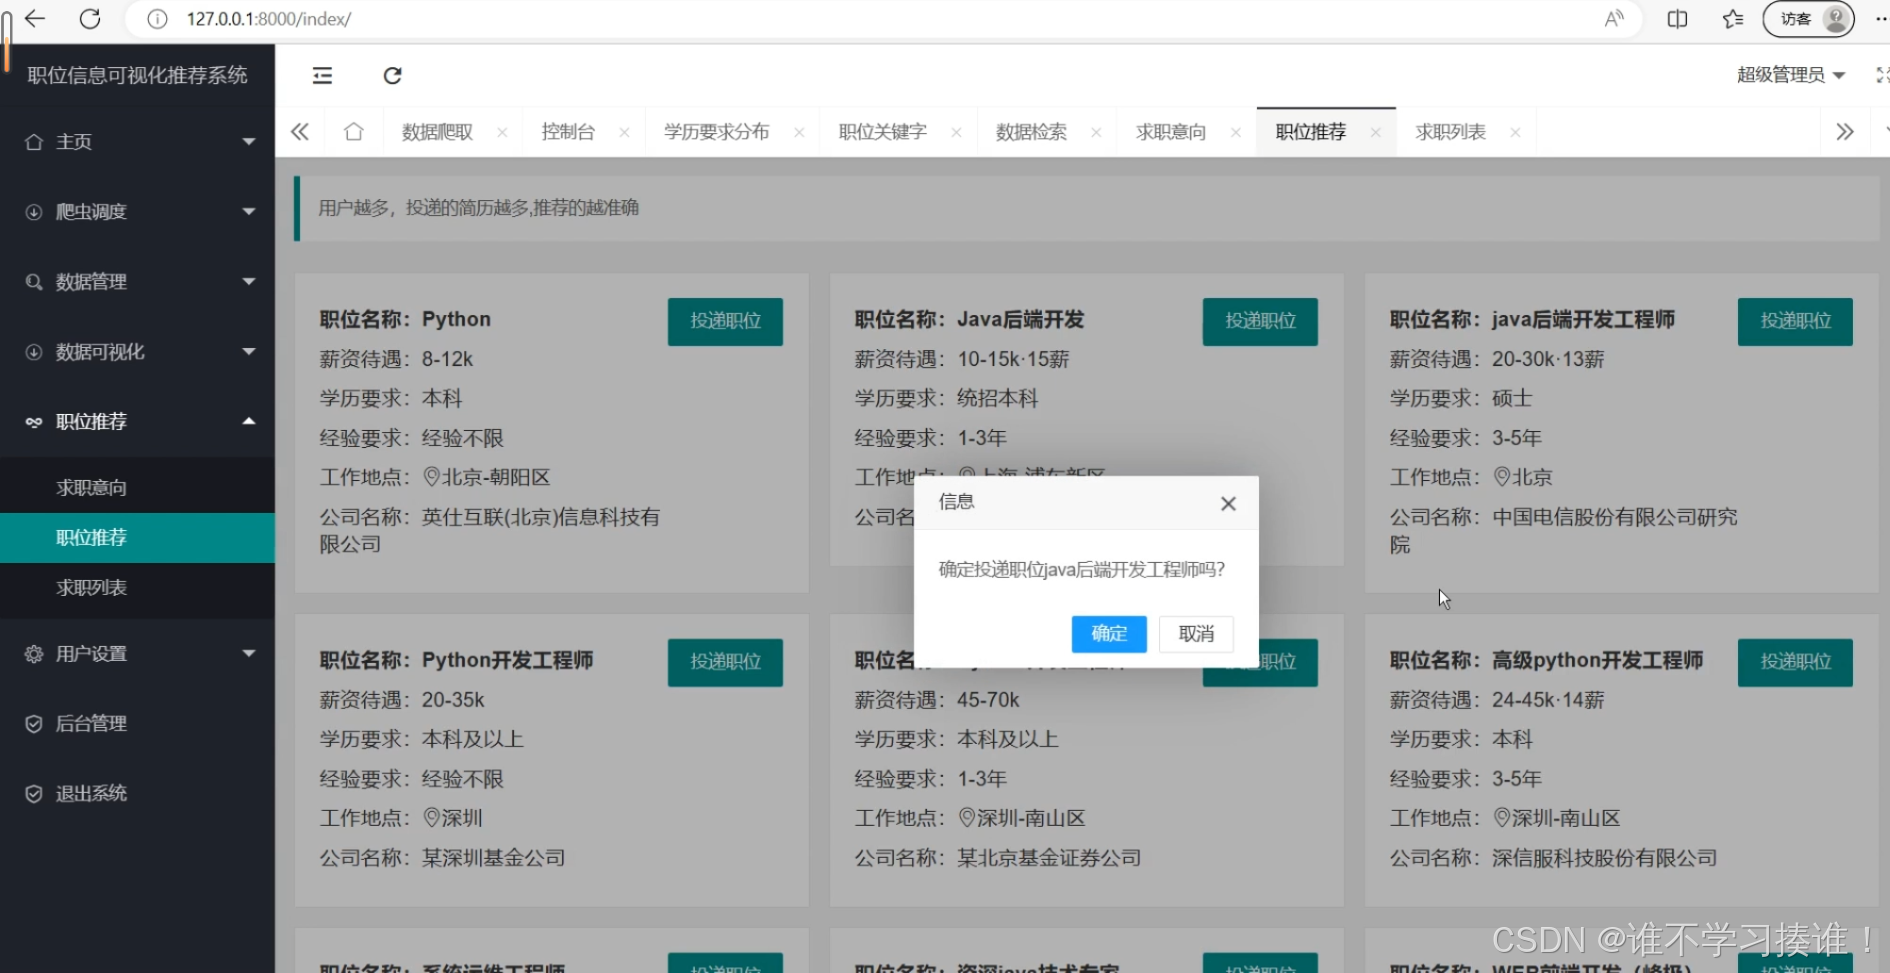The image size is (1890, 973).
Task: Click 投递职位 for Java后端开发 job
Action: [1260, 321]
